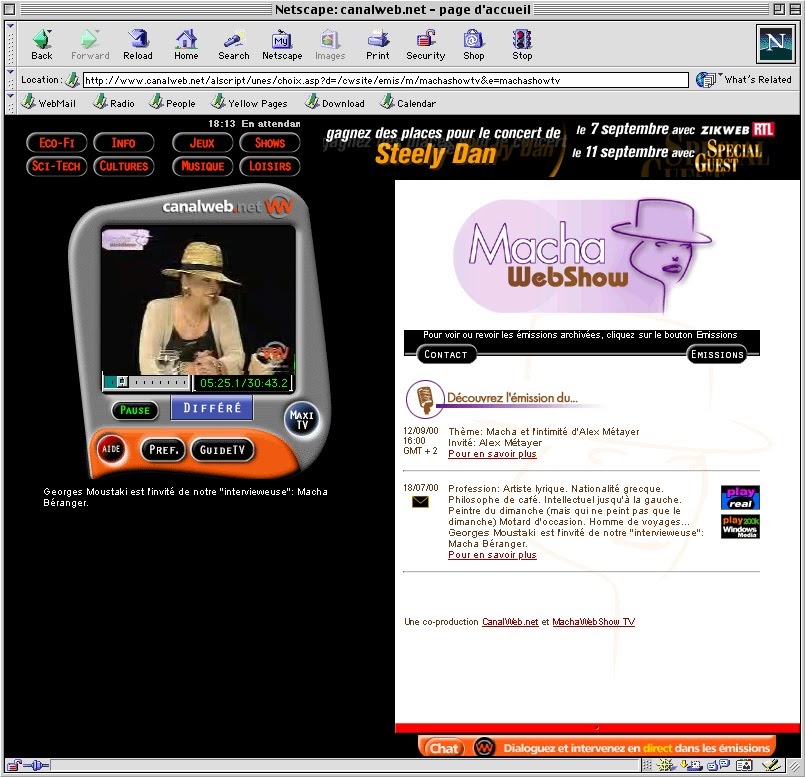The image size is (805, 777).
Task: Open the What's Related button
Action: click(744, 80)
